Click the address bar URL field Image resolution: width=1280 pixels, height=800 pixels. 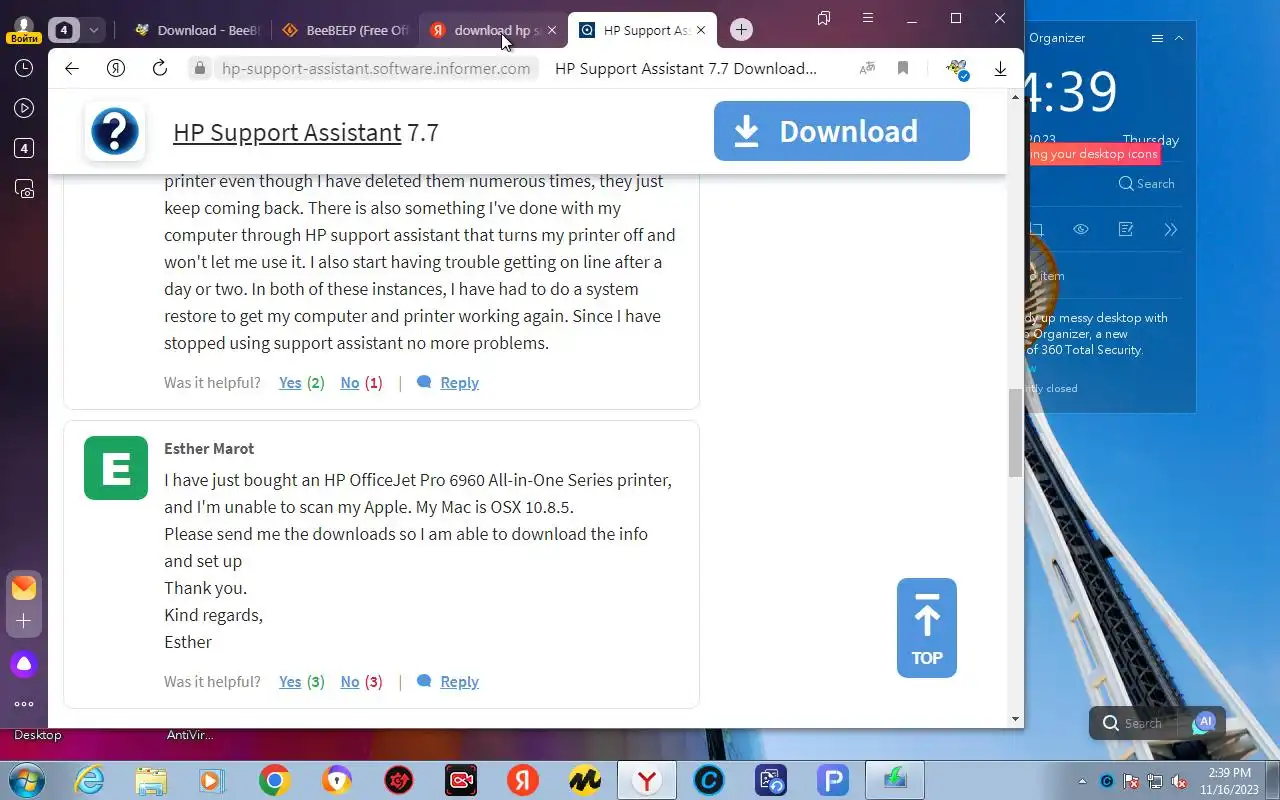376,68
